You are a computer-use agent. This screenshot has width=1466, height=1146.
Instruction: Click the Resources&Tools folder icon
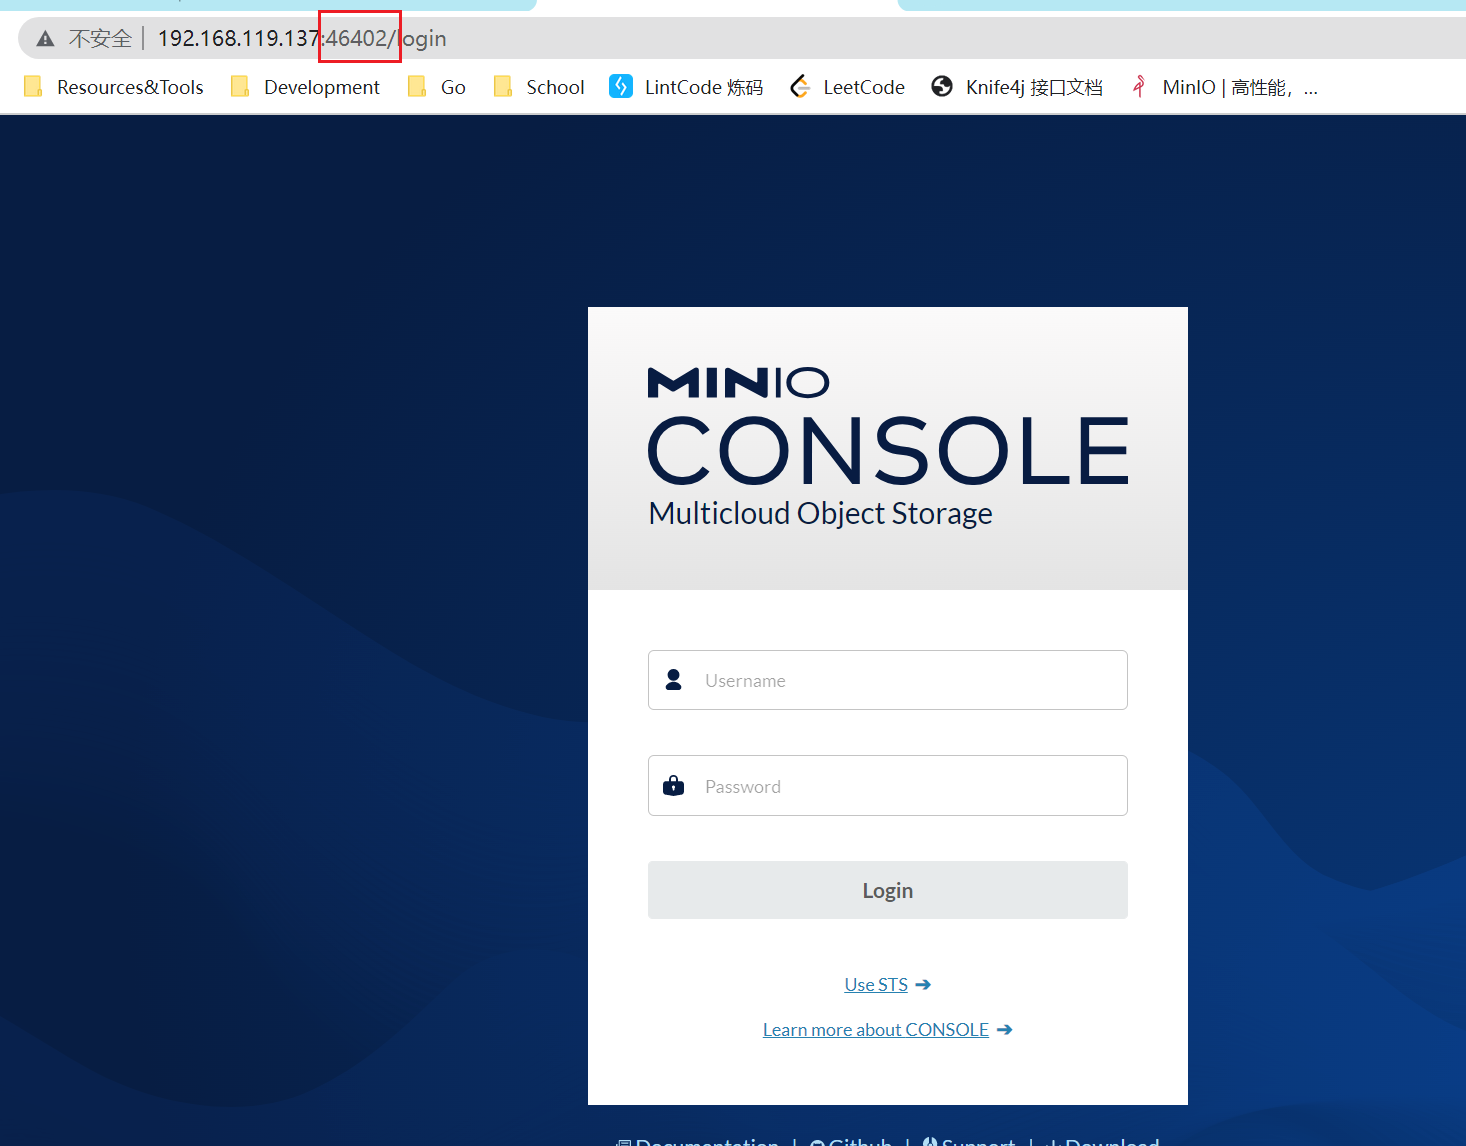pyautogui.click(x=33, y=86)
